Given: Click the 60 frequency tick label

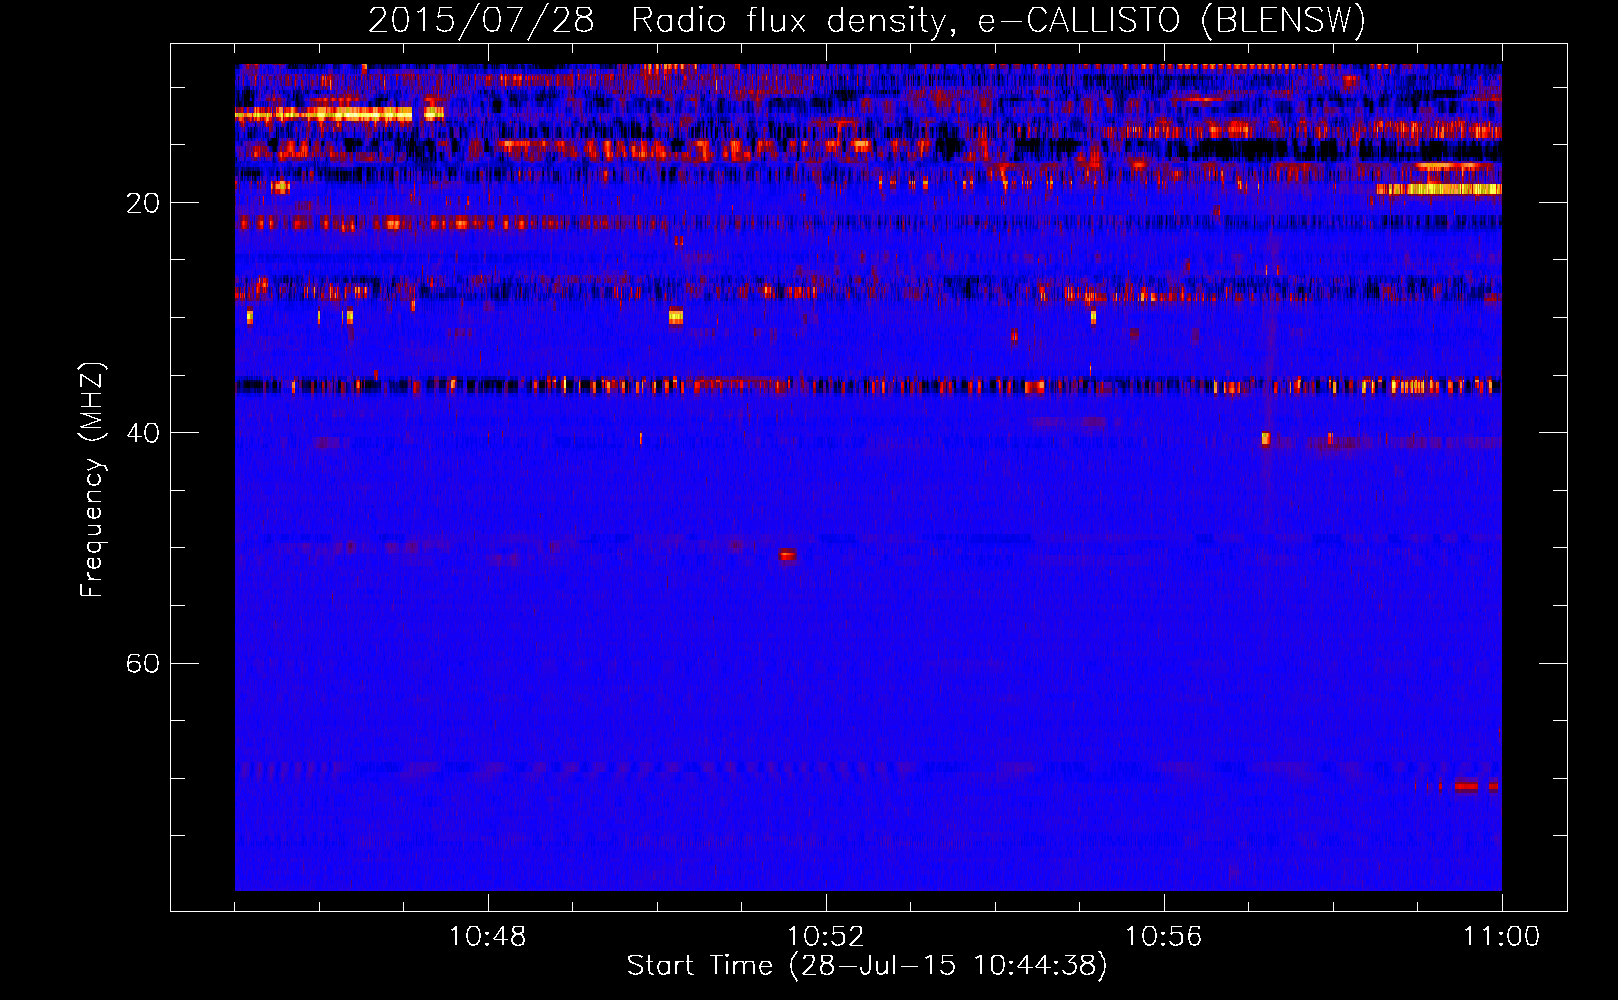Looking at the screenshot, I should (143, 663).
